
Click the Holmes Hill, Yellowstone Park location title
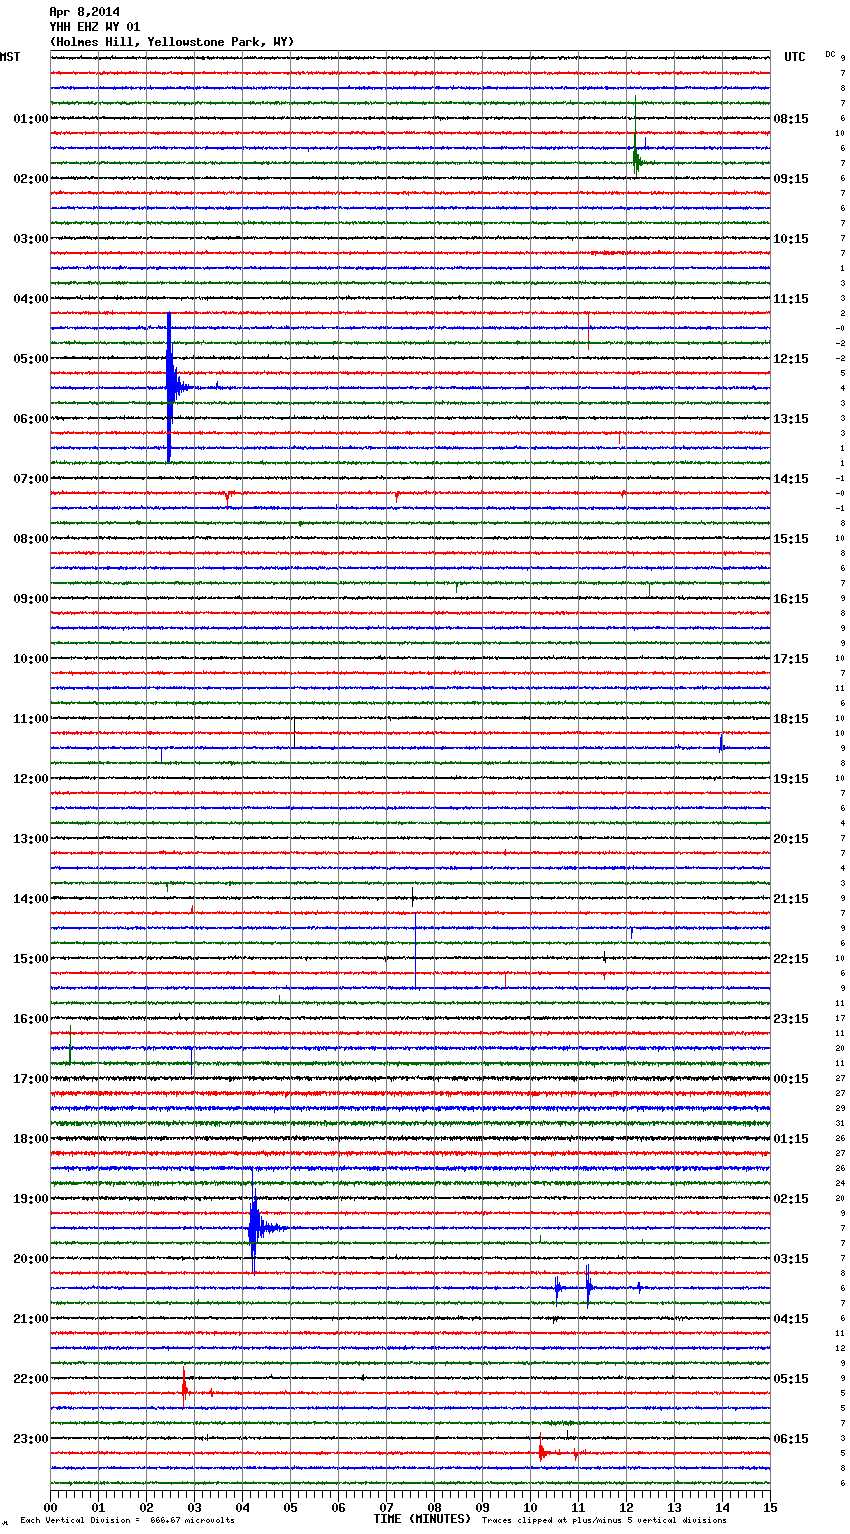click(172, 42)
